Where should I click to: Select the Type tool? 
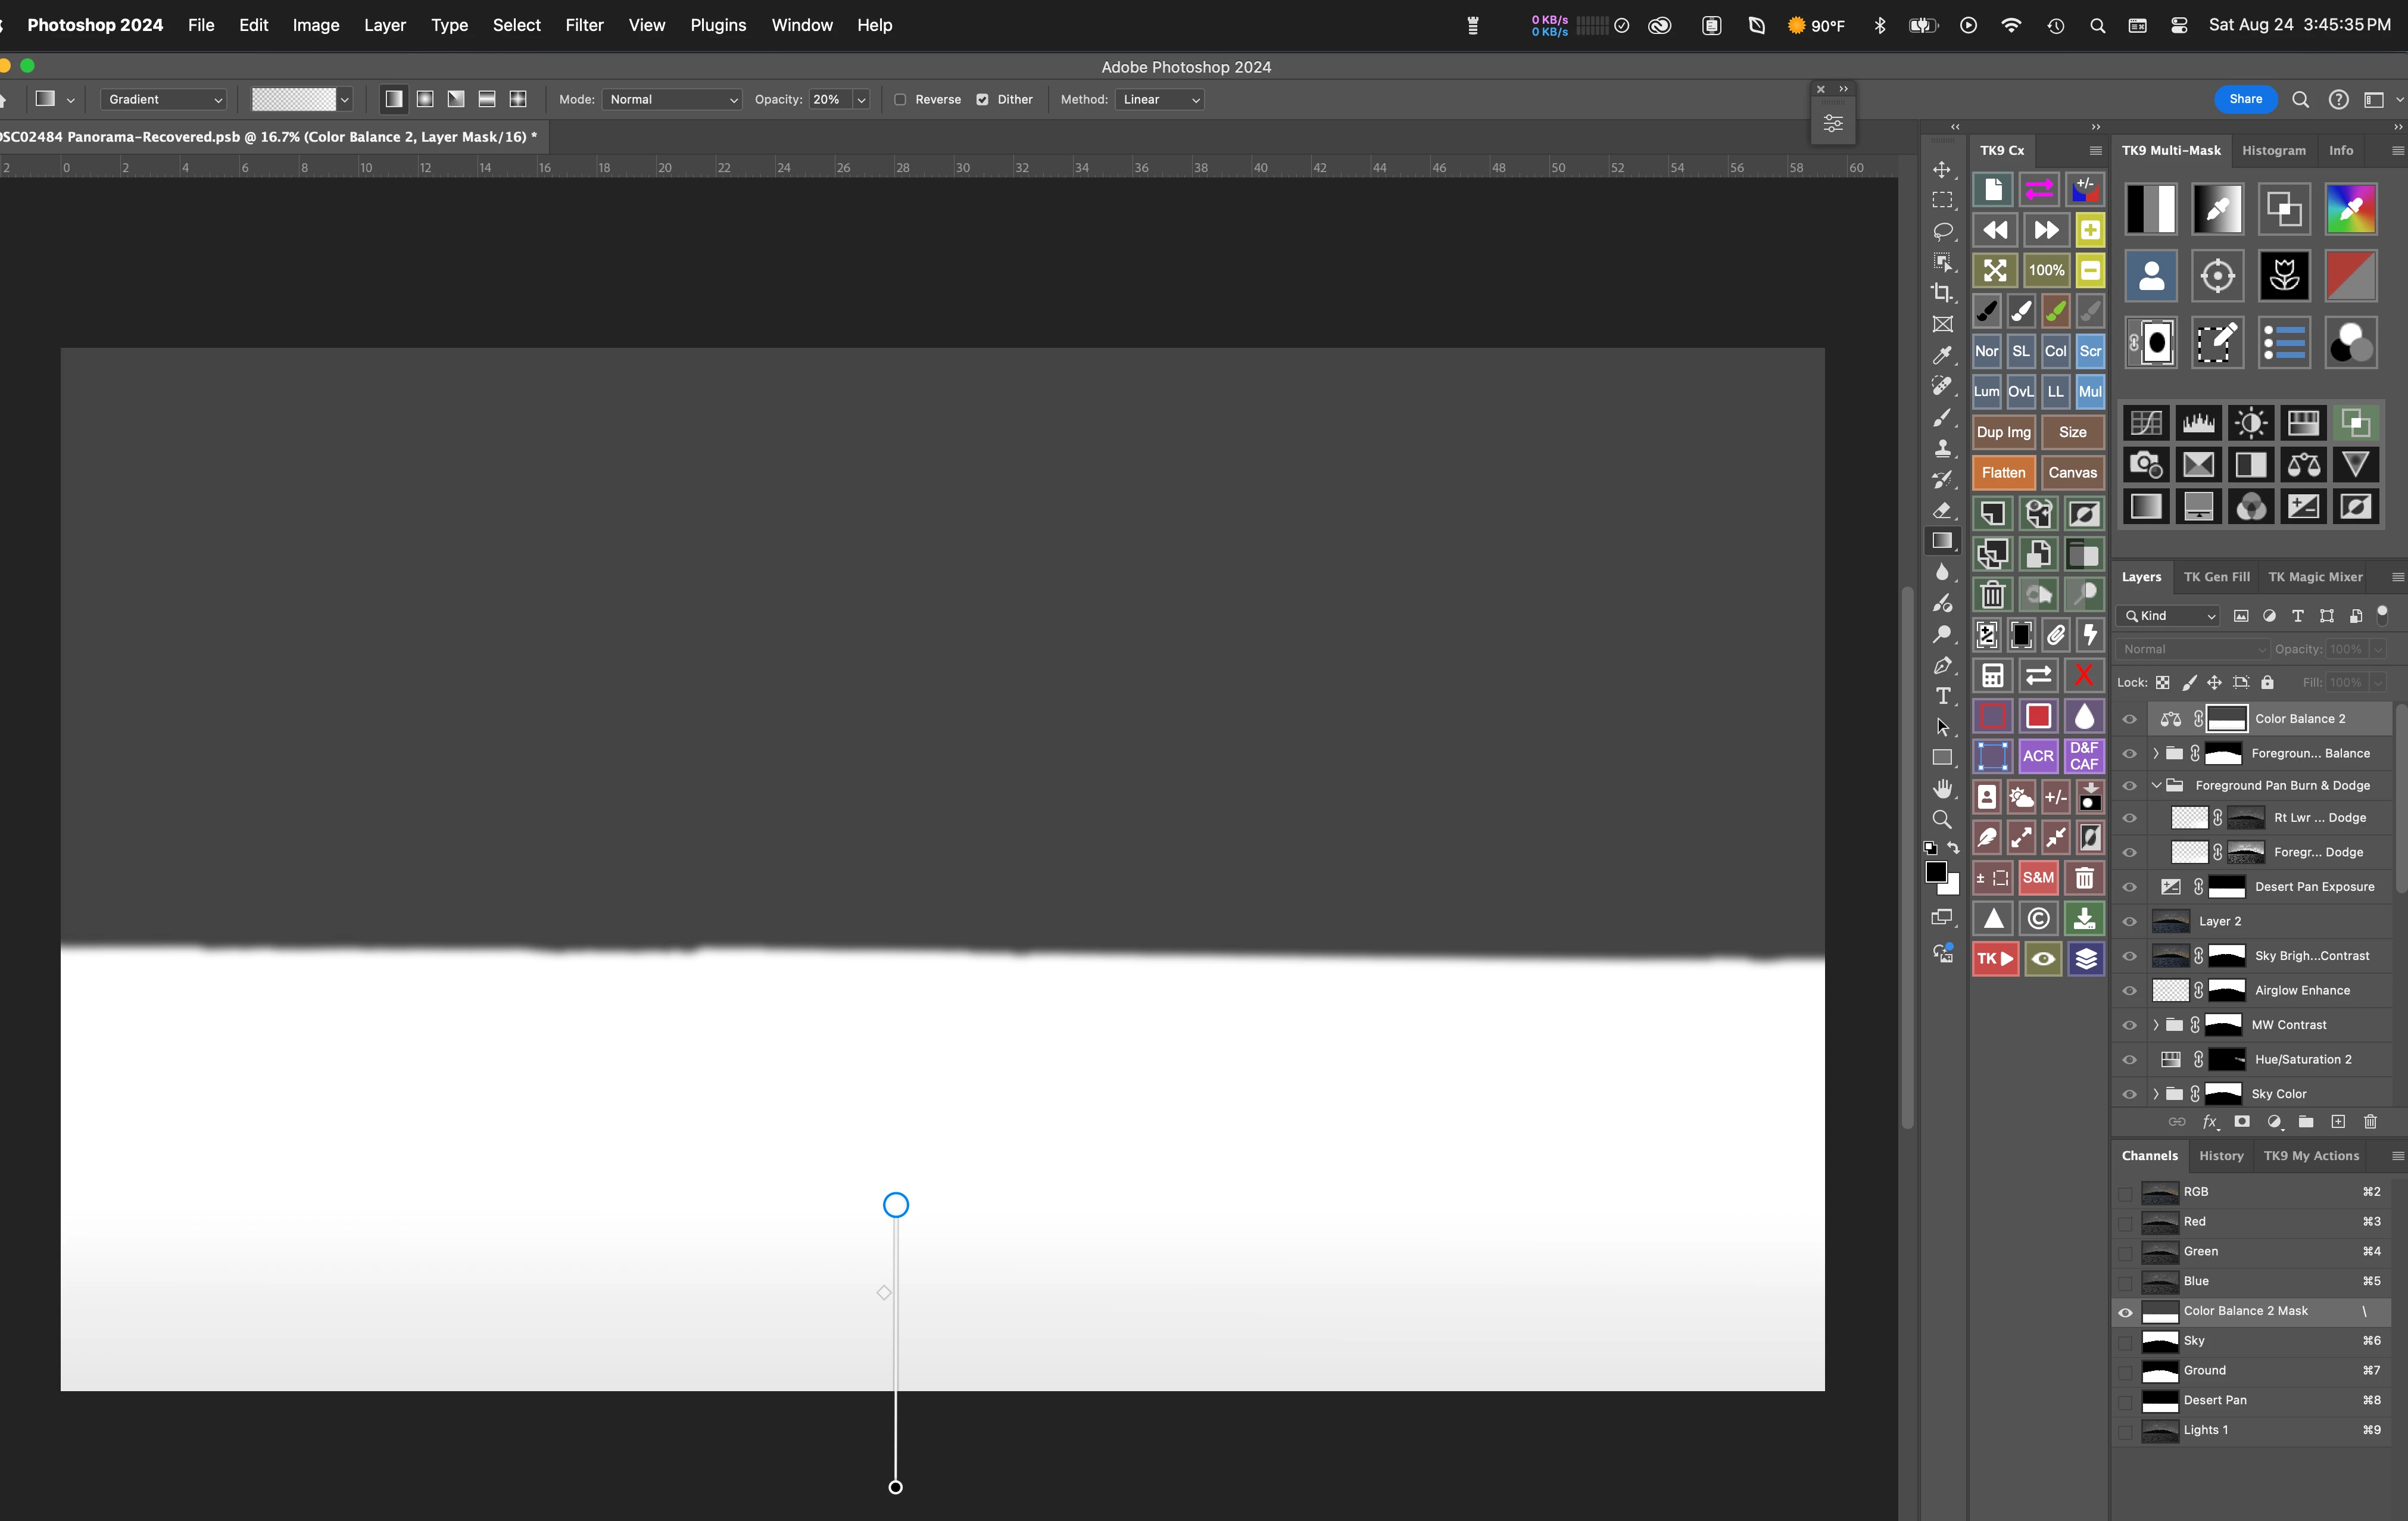click(x=1942, y=696)
